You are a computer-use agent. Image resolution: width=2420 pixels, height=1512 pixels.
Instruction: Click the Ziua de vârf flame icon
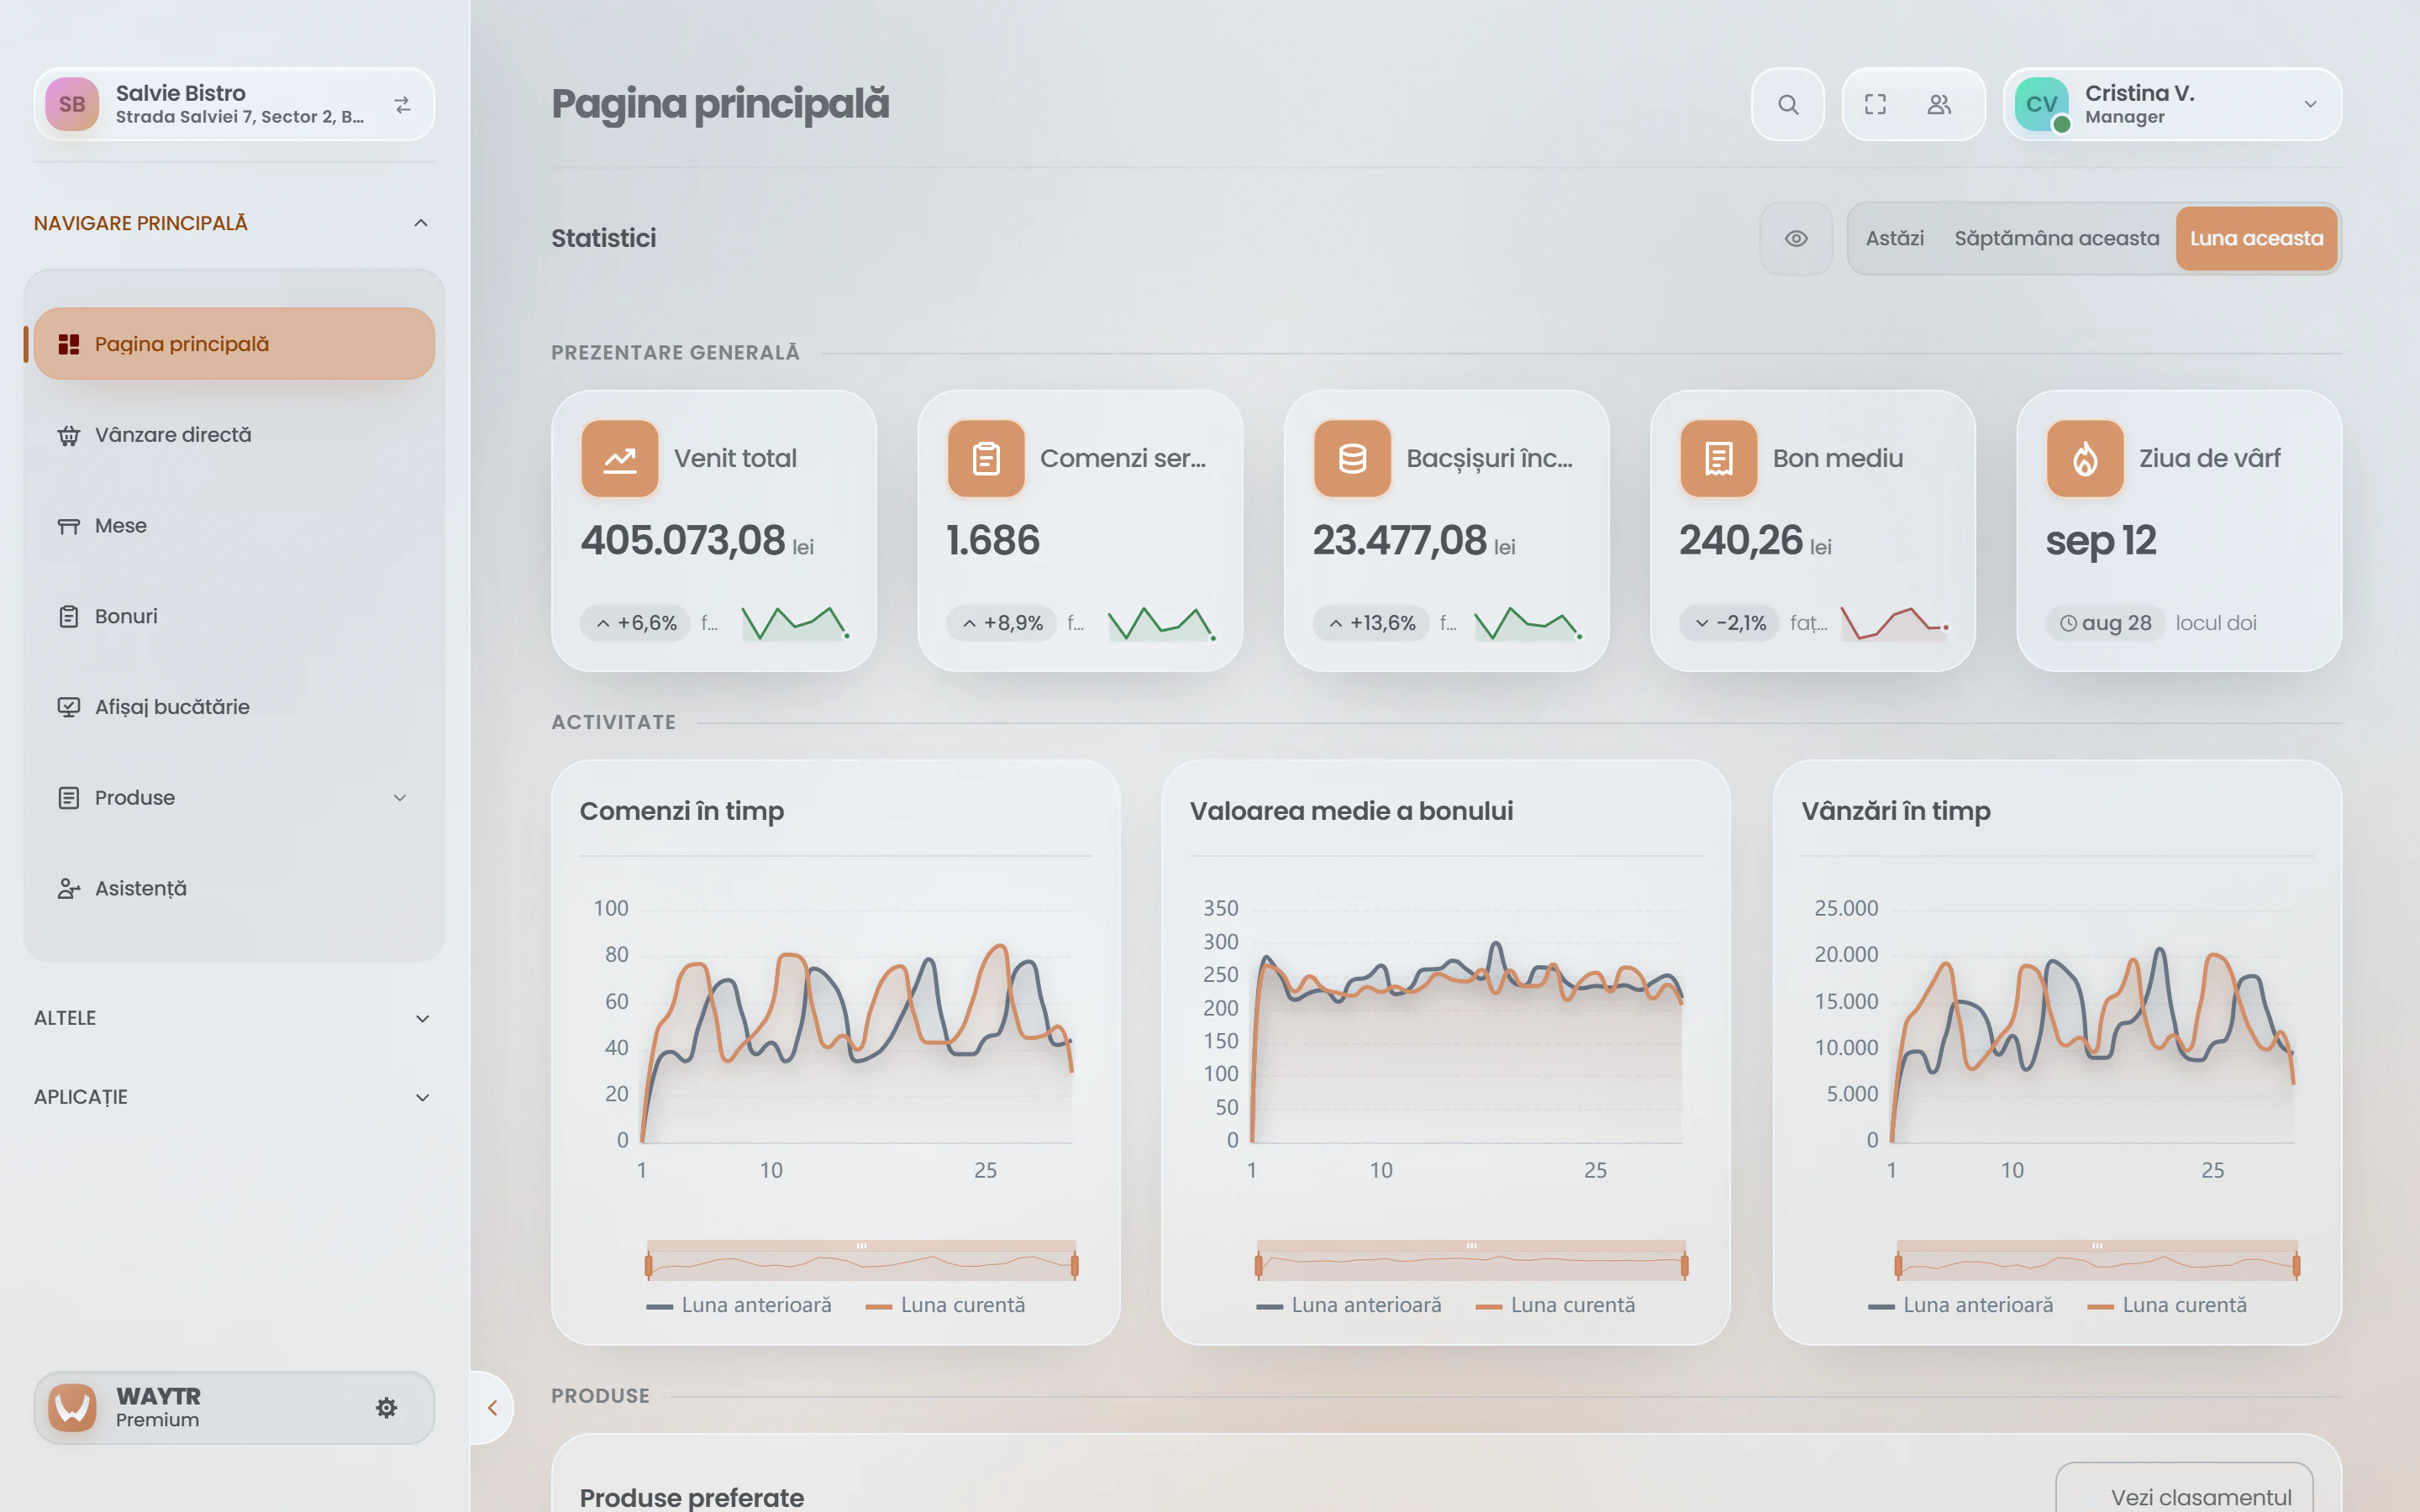pyautogui.click(x=2085, y=458)
